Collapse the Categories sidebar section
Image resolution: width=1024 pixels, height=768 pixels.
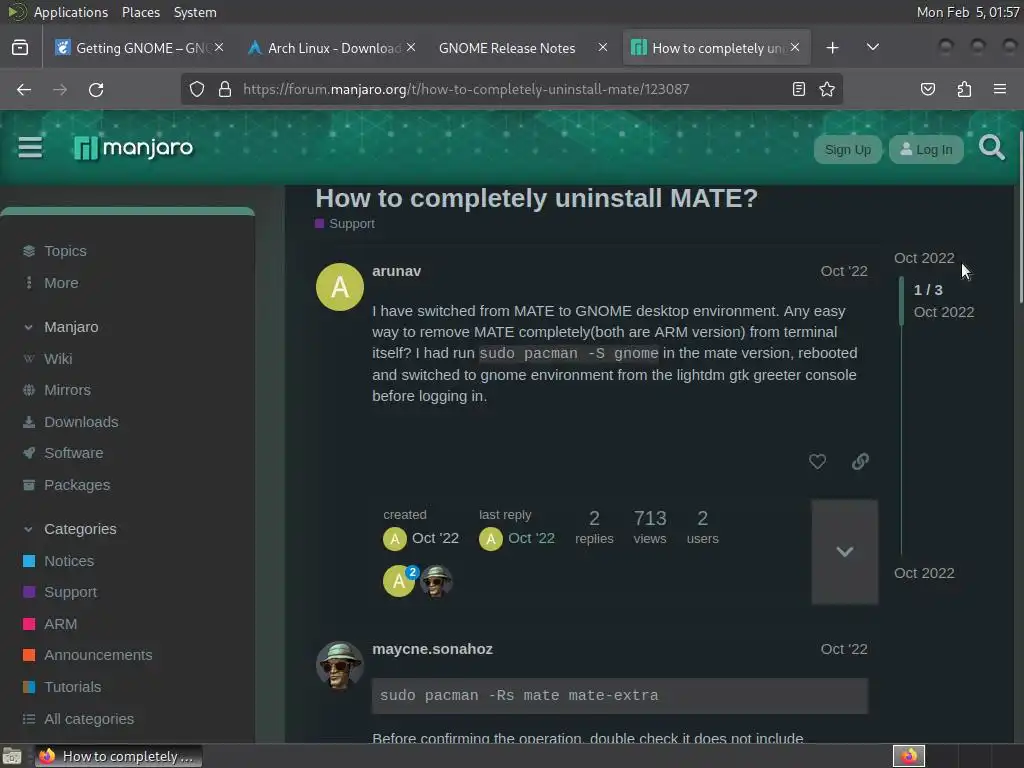click(x=28, y=529)
